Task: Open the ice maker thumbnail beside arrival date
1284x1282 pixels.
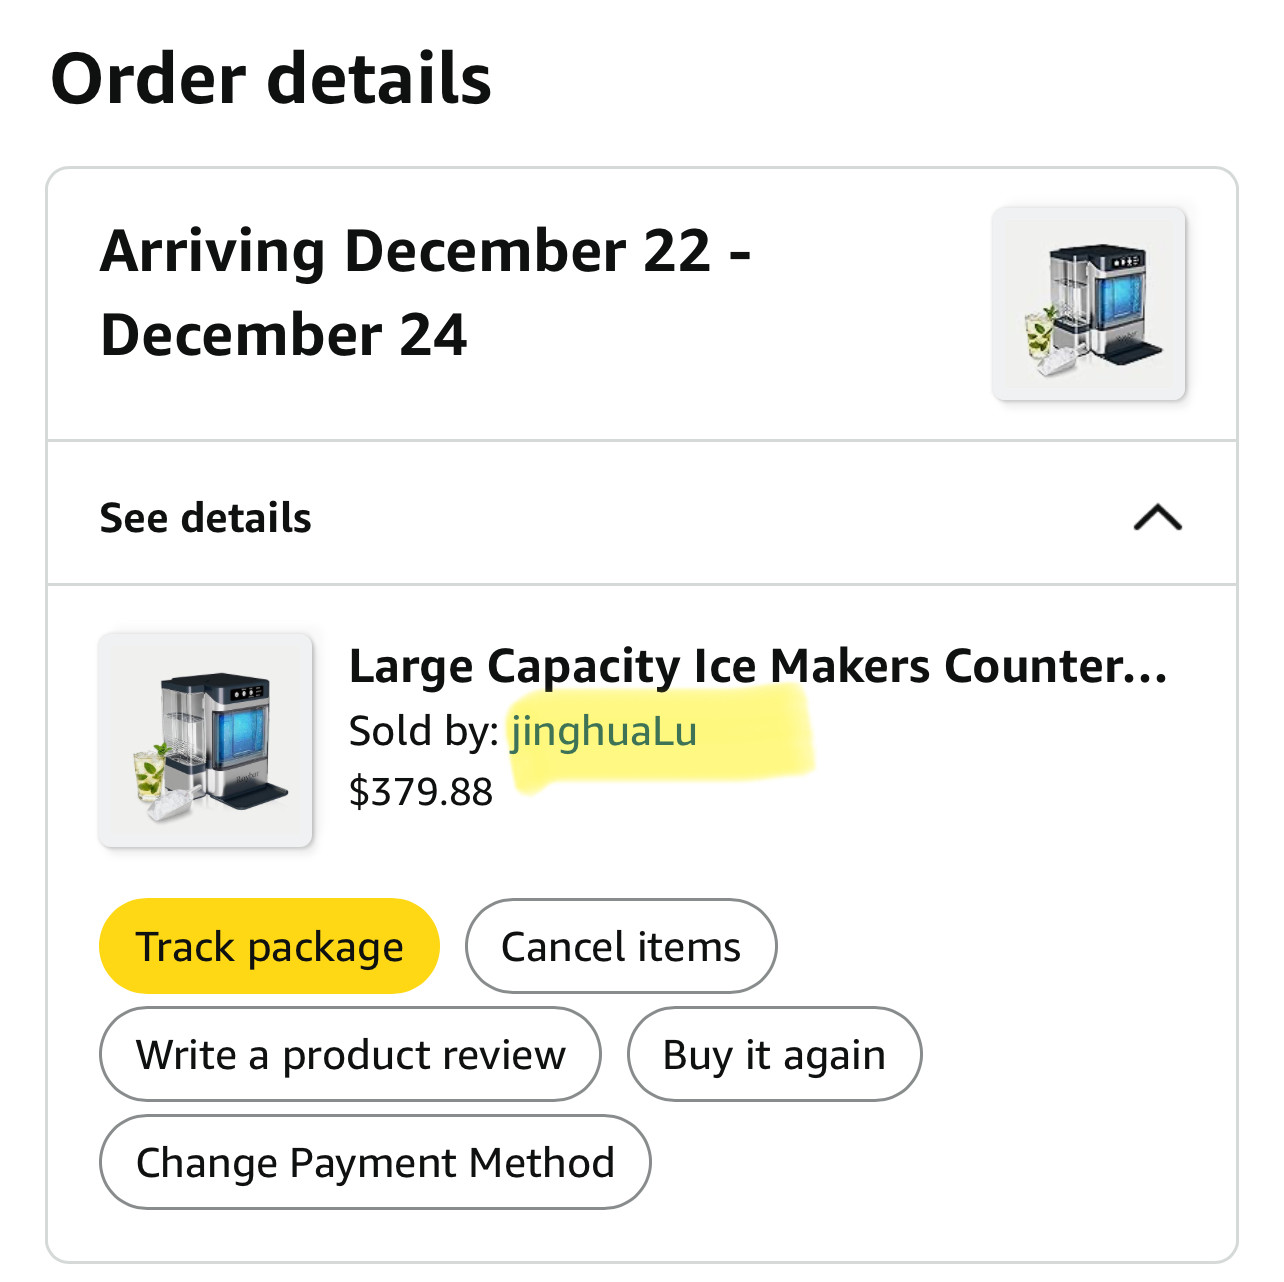Action: point(1088,304)
